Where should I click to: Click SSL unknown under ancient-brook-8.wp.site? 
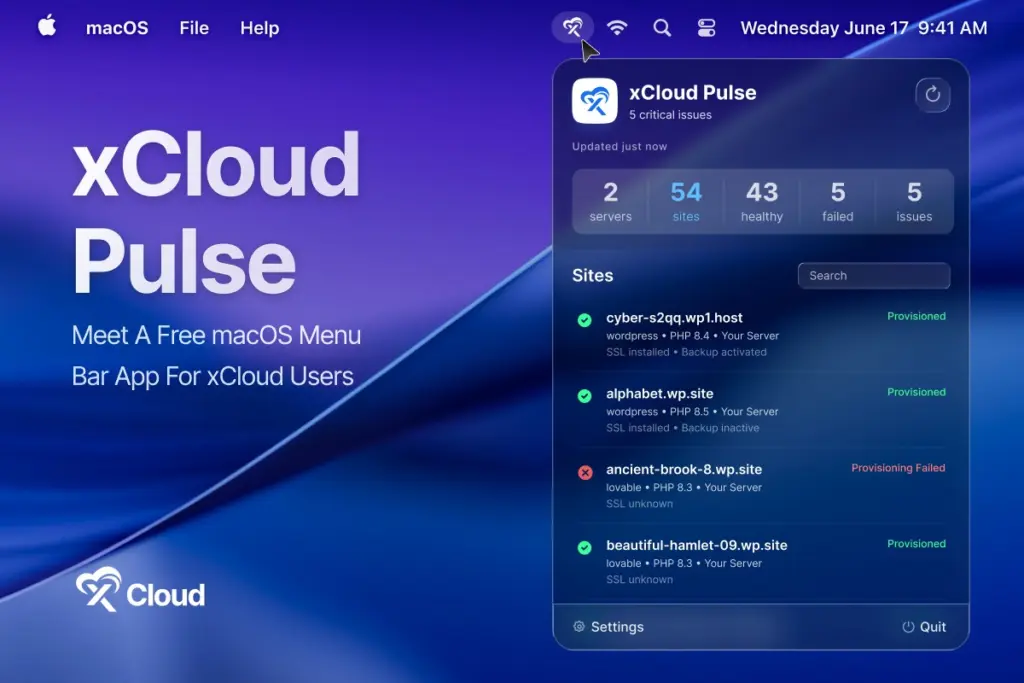point(639,503)
